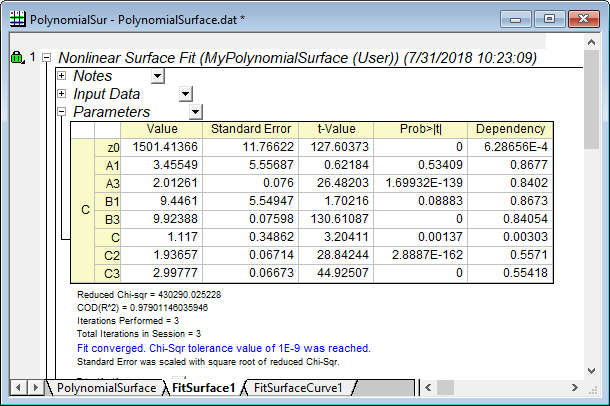Click the Standard Error column header

251,130
